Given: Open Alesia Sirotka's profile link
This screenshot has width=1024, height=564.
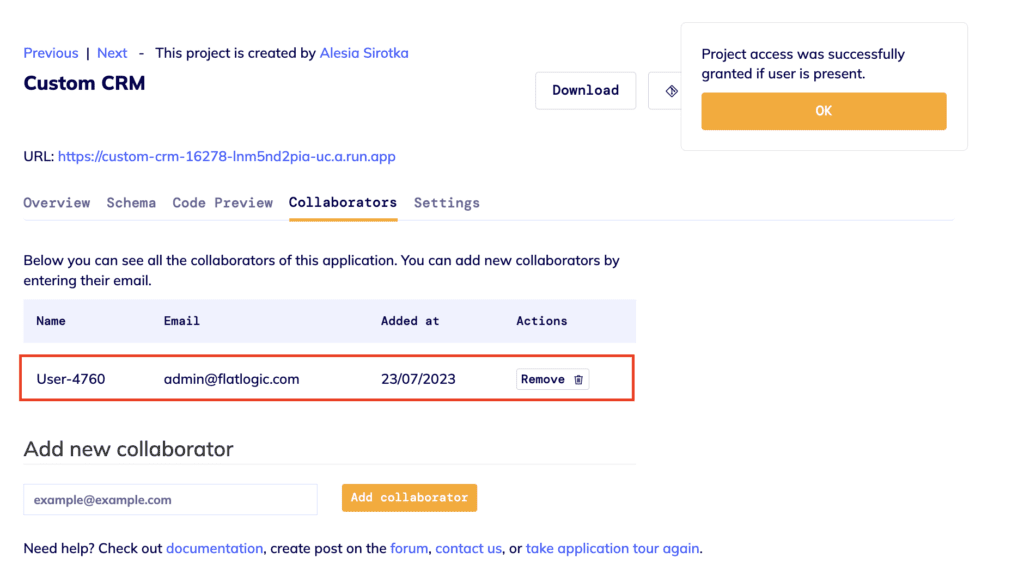Looking at the screenshot, I should (364, 53).
